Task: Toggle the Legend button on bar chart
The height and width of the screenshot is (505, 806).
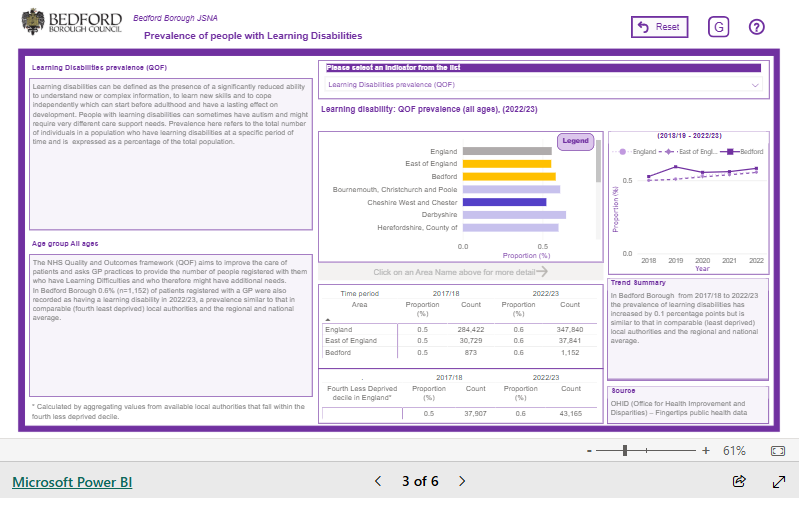Action: coord(575,141)
